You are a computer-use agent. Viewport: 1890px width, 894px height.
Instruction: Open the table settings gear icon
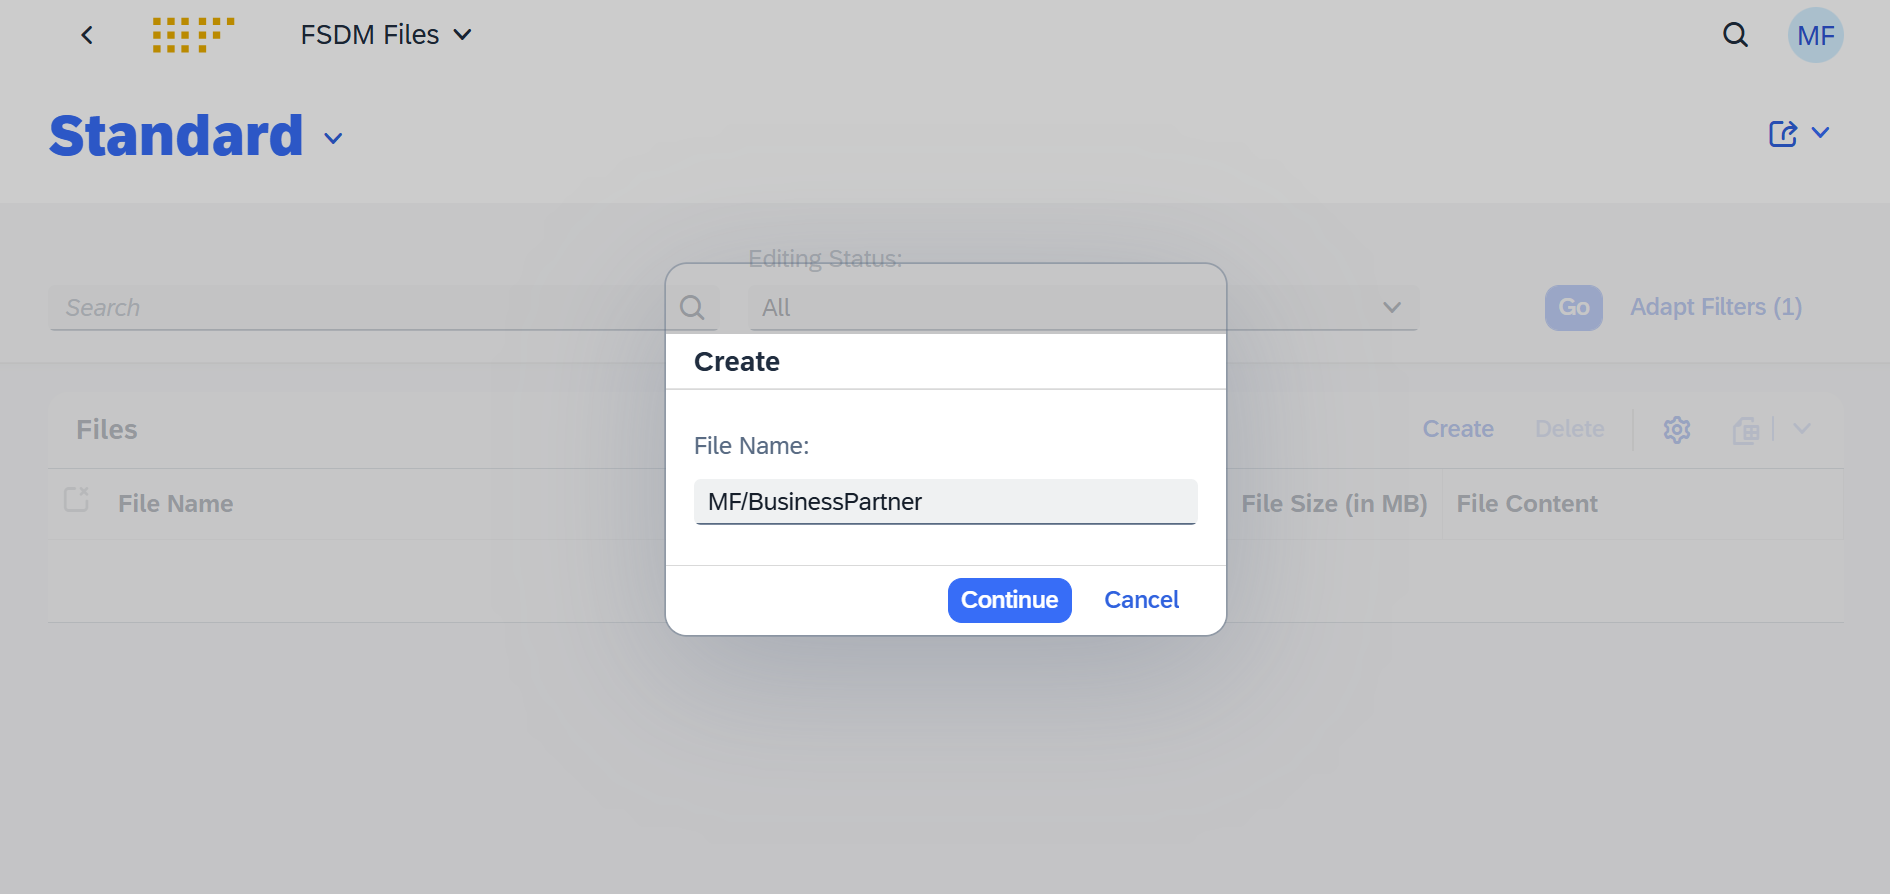(x=1677, y=429)
